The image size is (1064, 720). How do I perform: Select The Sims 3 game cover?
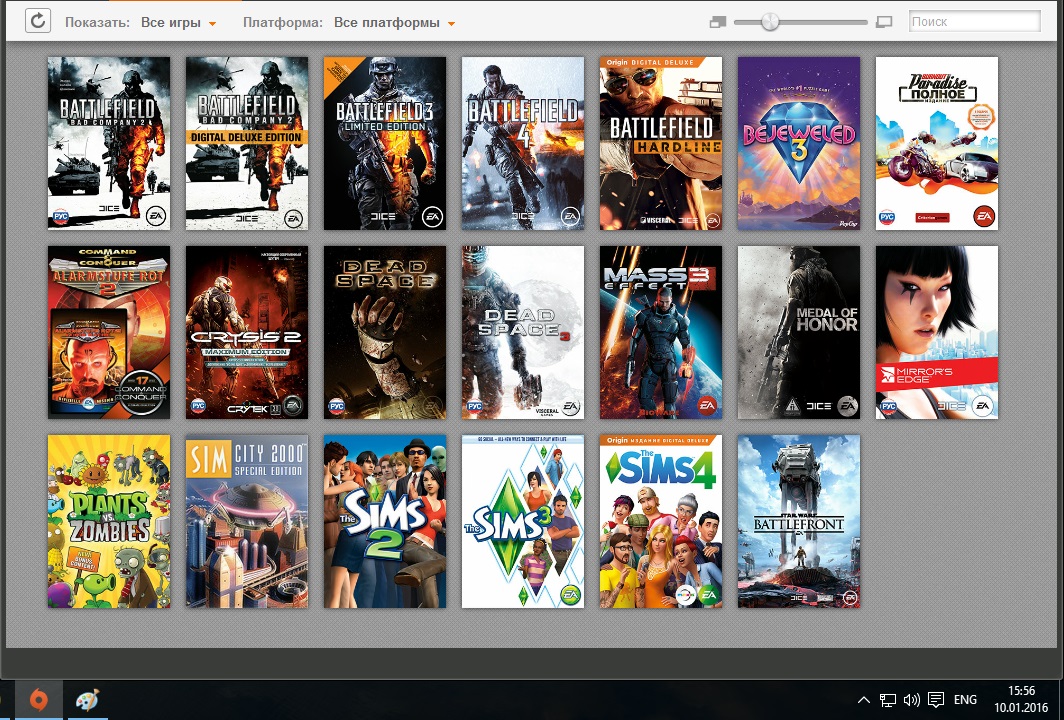point(522,521)
